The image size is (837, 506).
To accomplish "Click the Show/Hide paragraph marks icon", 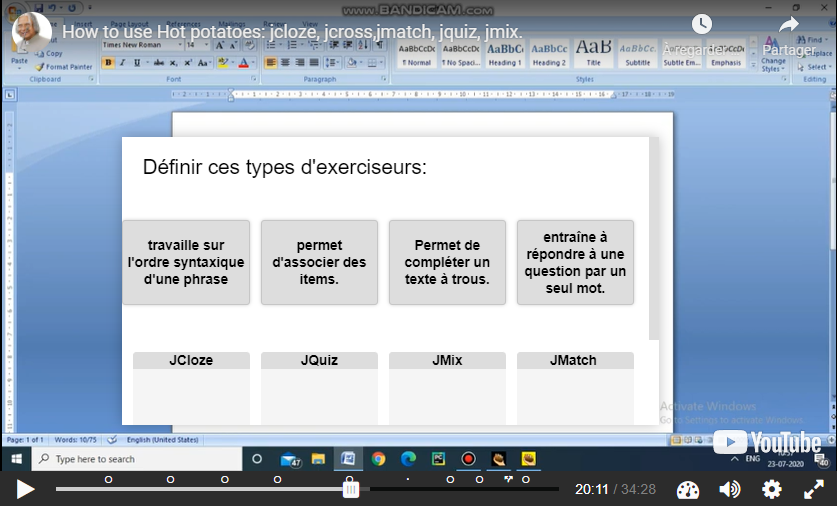I will tap(379, 45).
